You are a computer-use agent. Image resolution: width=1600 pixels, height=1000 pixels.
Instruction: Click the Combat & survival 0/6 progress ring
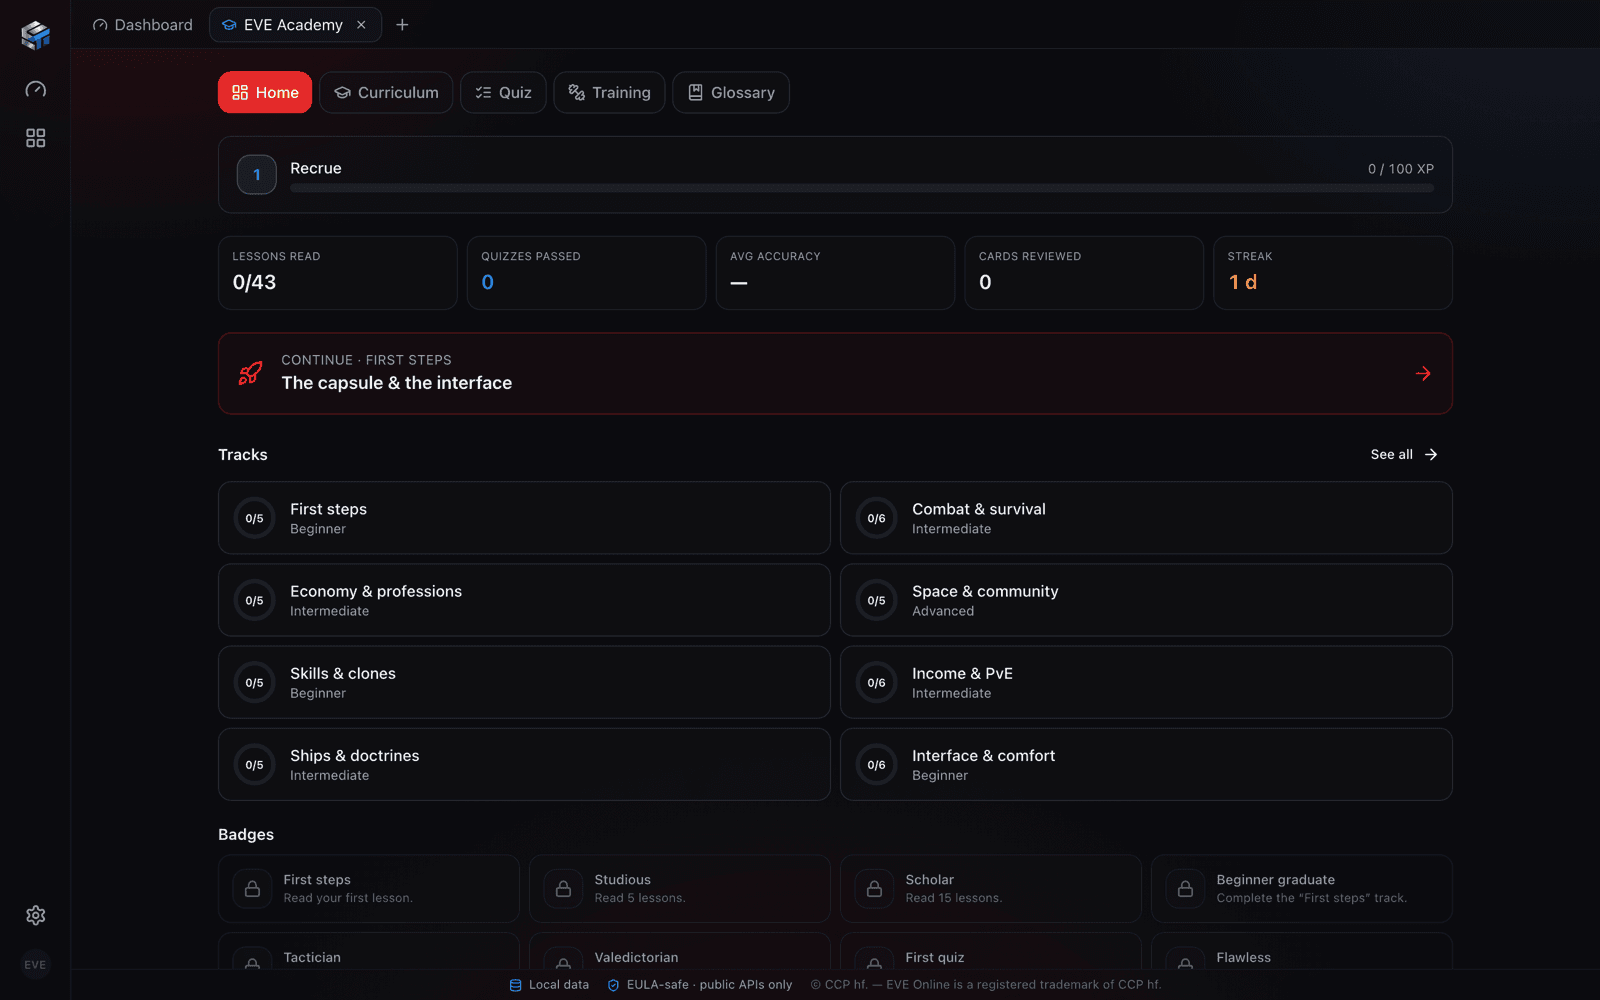[877, 518]
